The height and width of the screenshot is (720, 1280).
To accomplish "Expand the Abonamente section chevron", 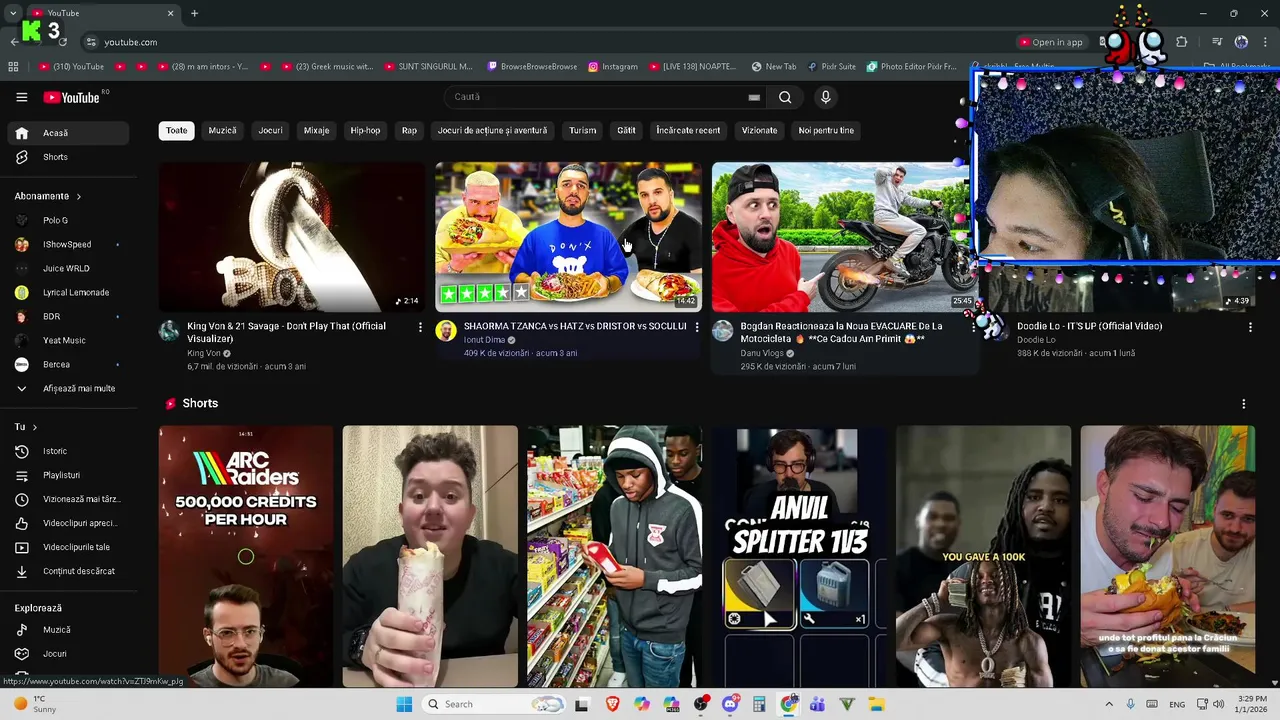I will click(78, 196).
